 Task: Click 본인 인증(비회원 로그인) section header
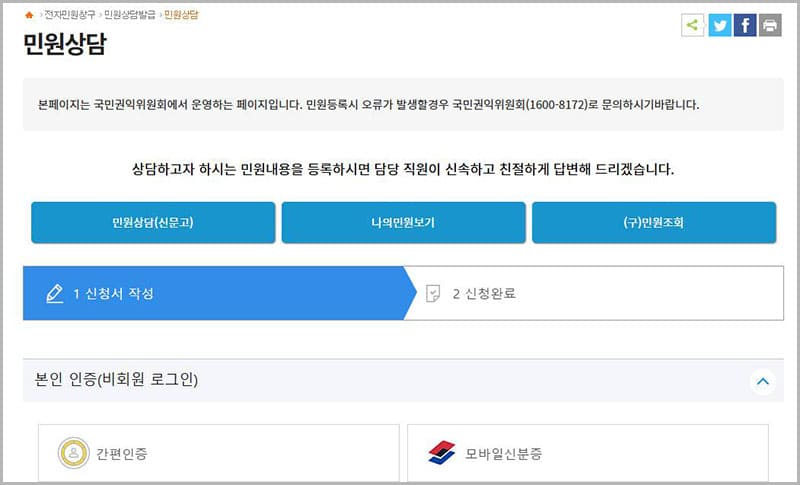pos(117,380)
